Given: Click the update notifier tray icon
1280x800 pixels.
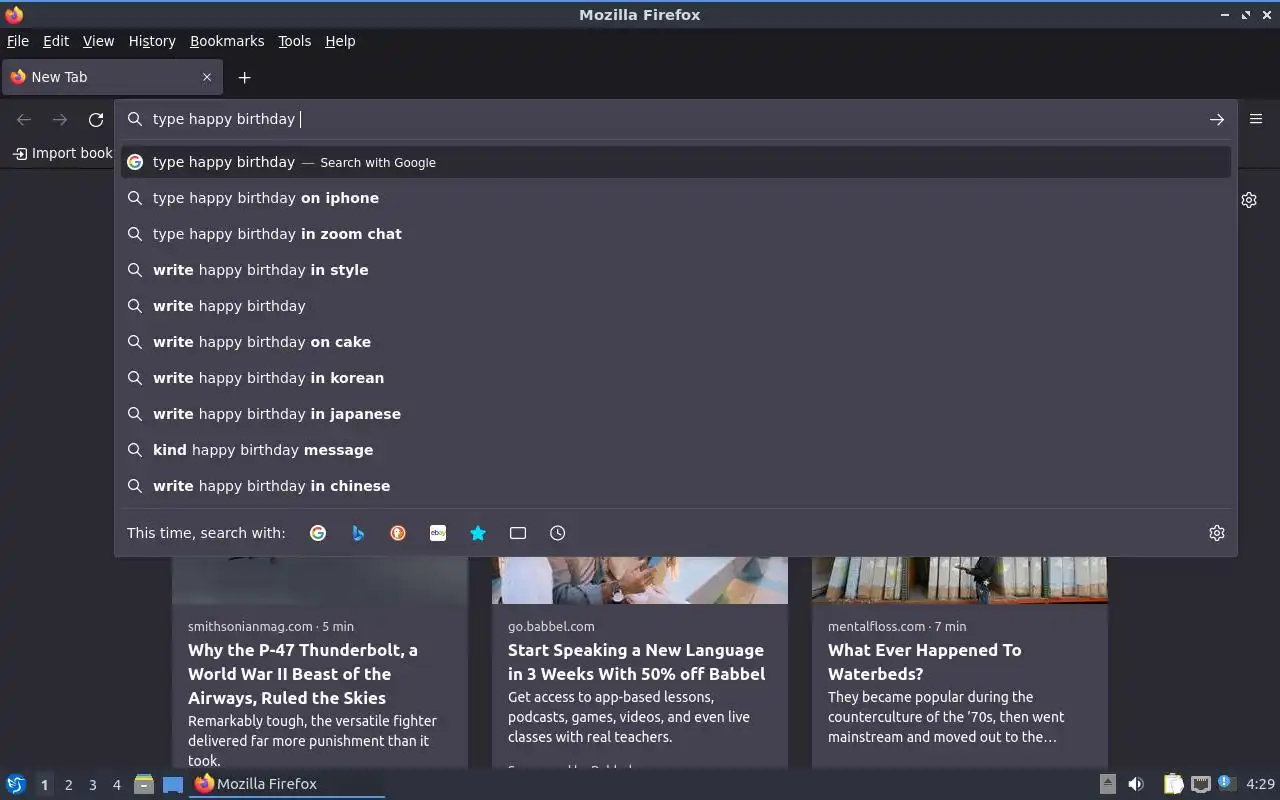Looking at the screenshot, I should point(1227,783).
